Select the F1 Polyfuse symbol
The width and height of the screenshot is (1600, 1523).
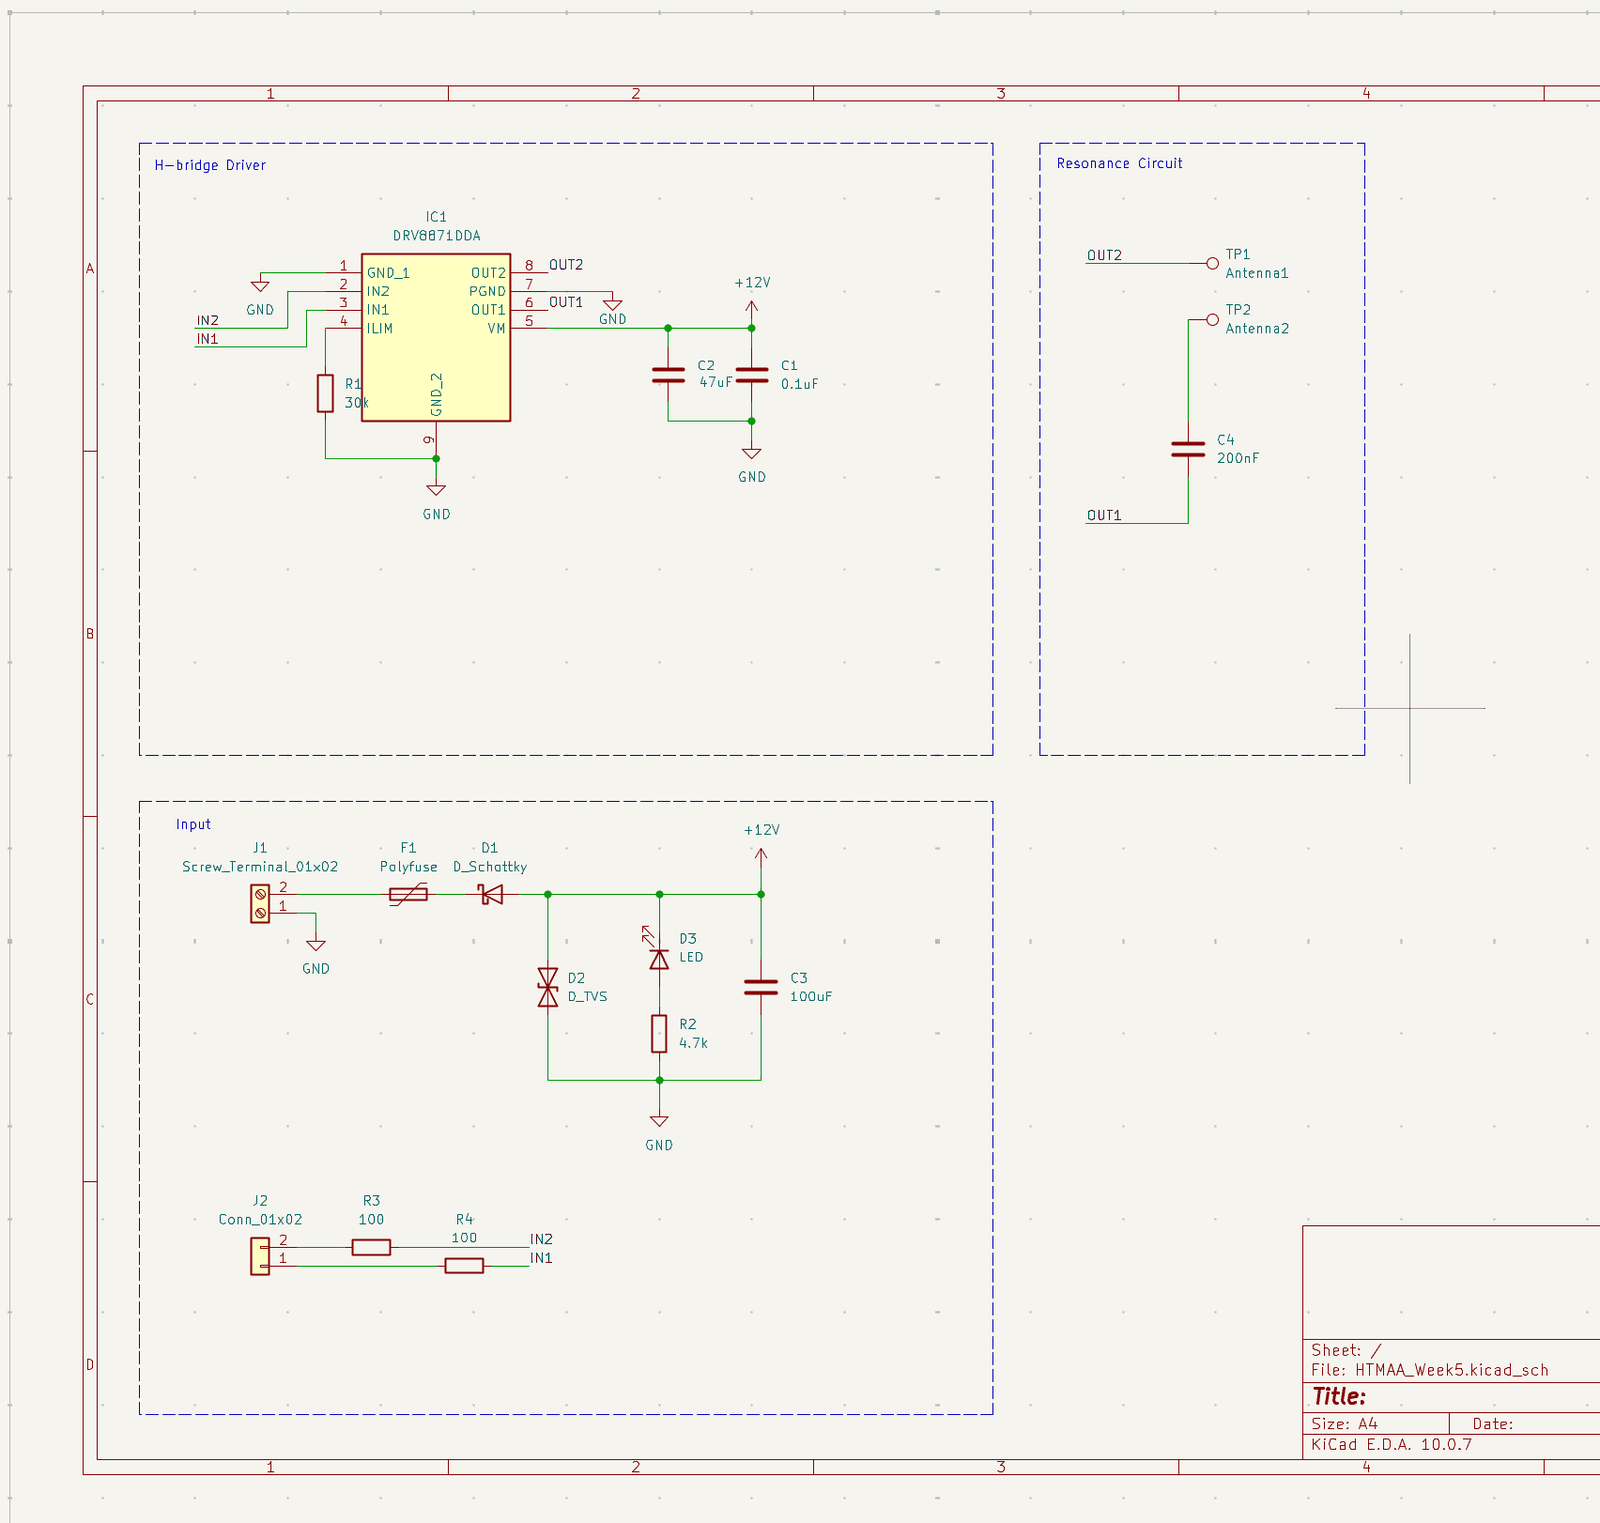point(408,894)
